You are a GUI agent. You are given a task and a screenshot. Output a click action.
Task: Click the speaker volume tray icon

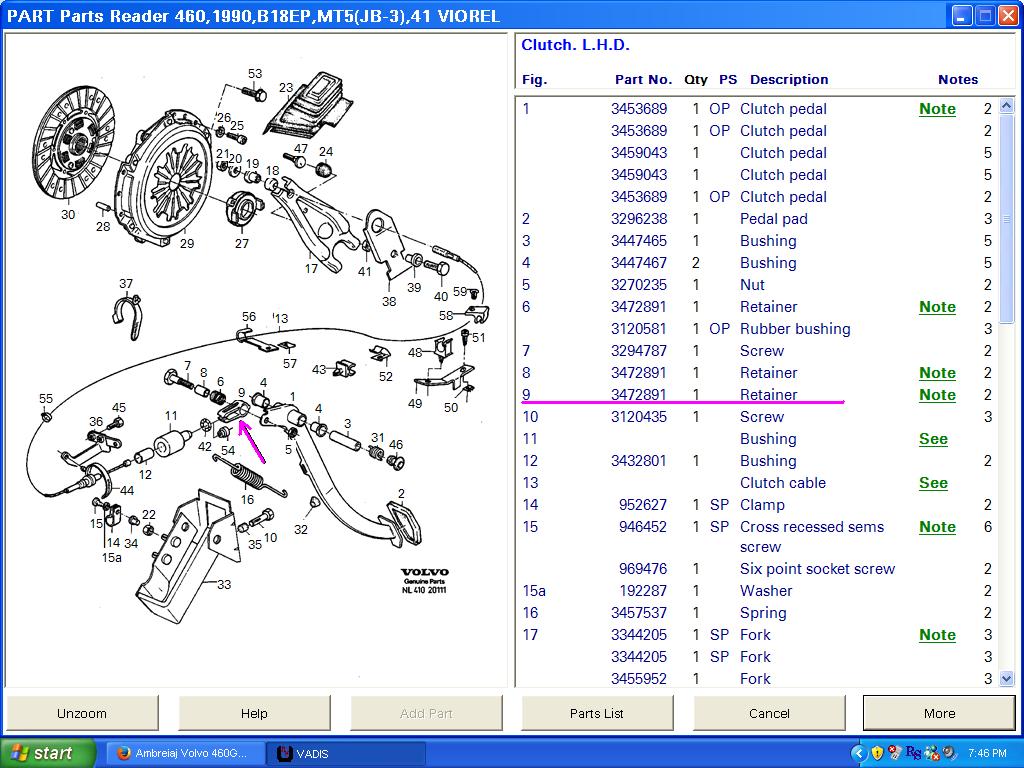(950, 753)
